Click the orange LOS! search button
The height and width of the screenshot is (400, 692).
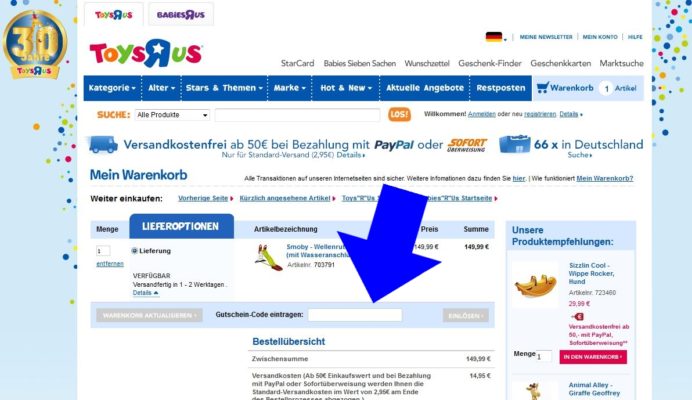tap(399, 114)
